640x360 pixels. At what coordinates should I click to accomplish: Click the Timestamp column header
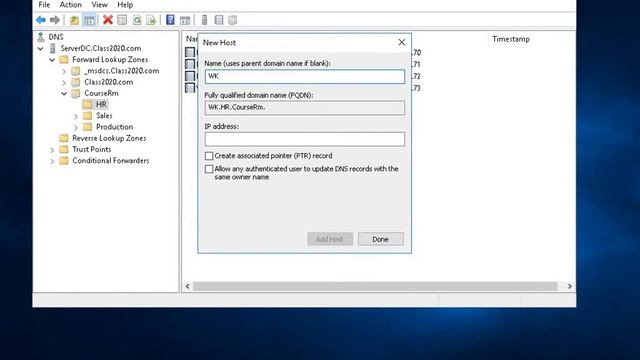(x=511, y=39)
